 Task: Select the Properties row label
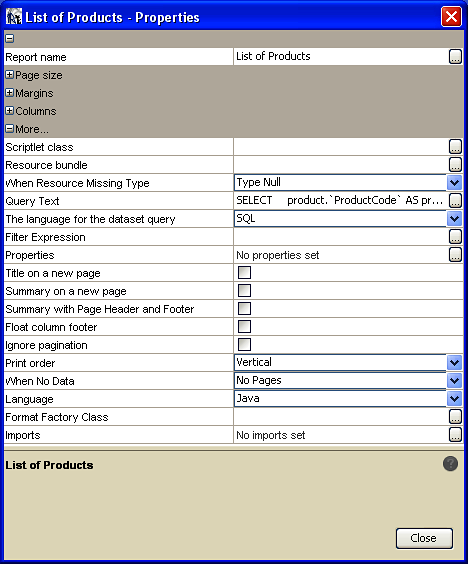tap(30, 255)
